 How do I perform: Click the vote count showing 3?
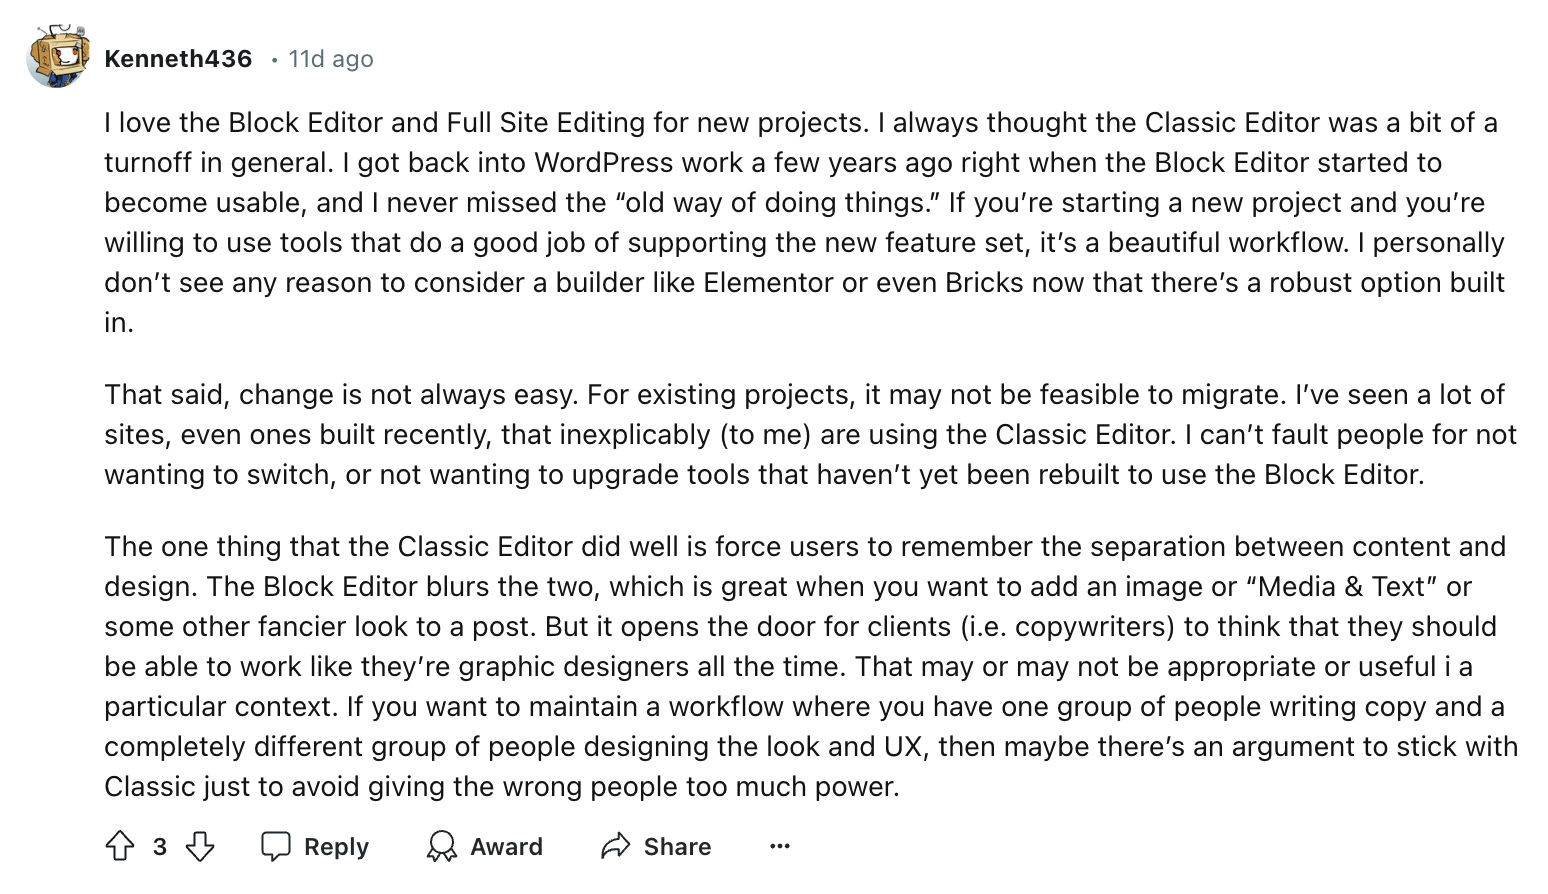click(159, 846)
